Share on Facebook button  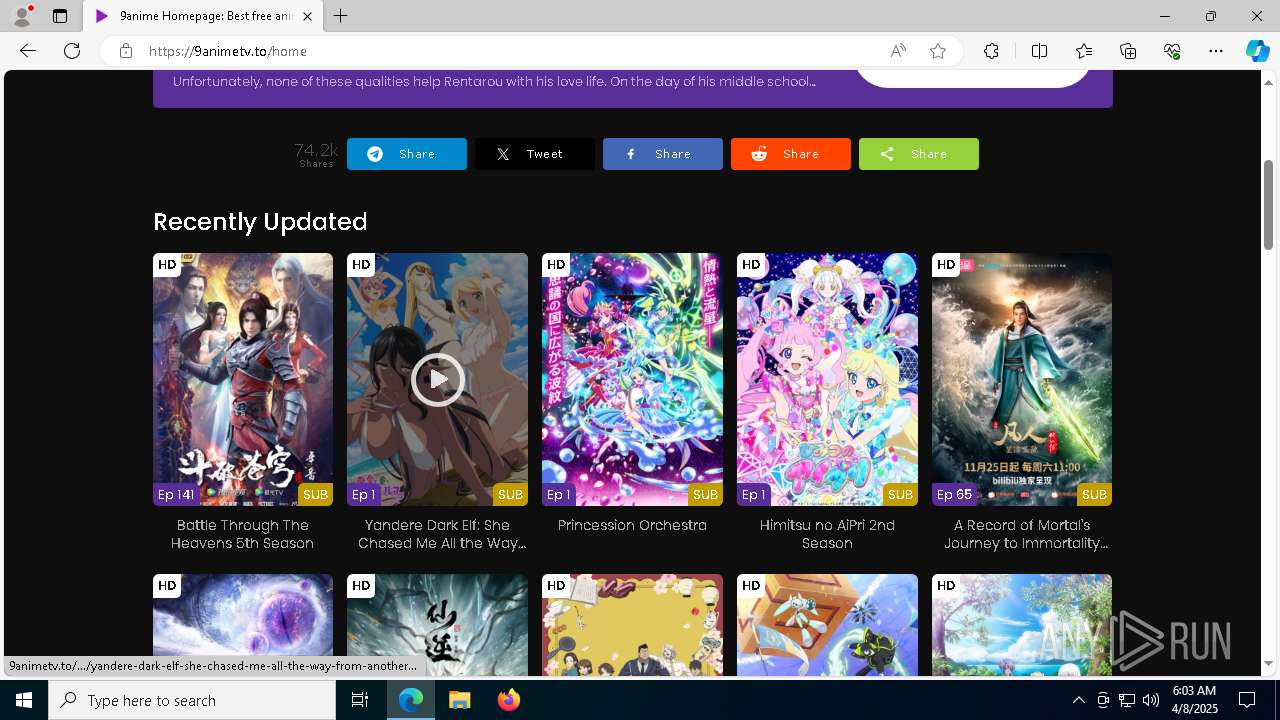click(663, 154)
